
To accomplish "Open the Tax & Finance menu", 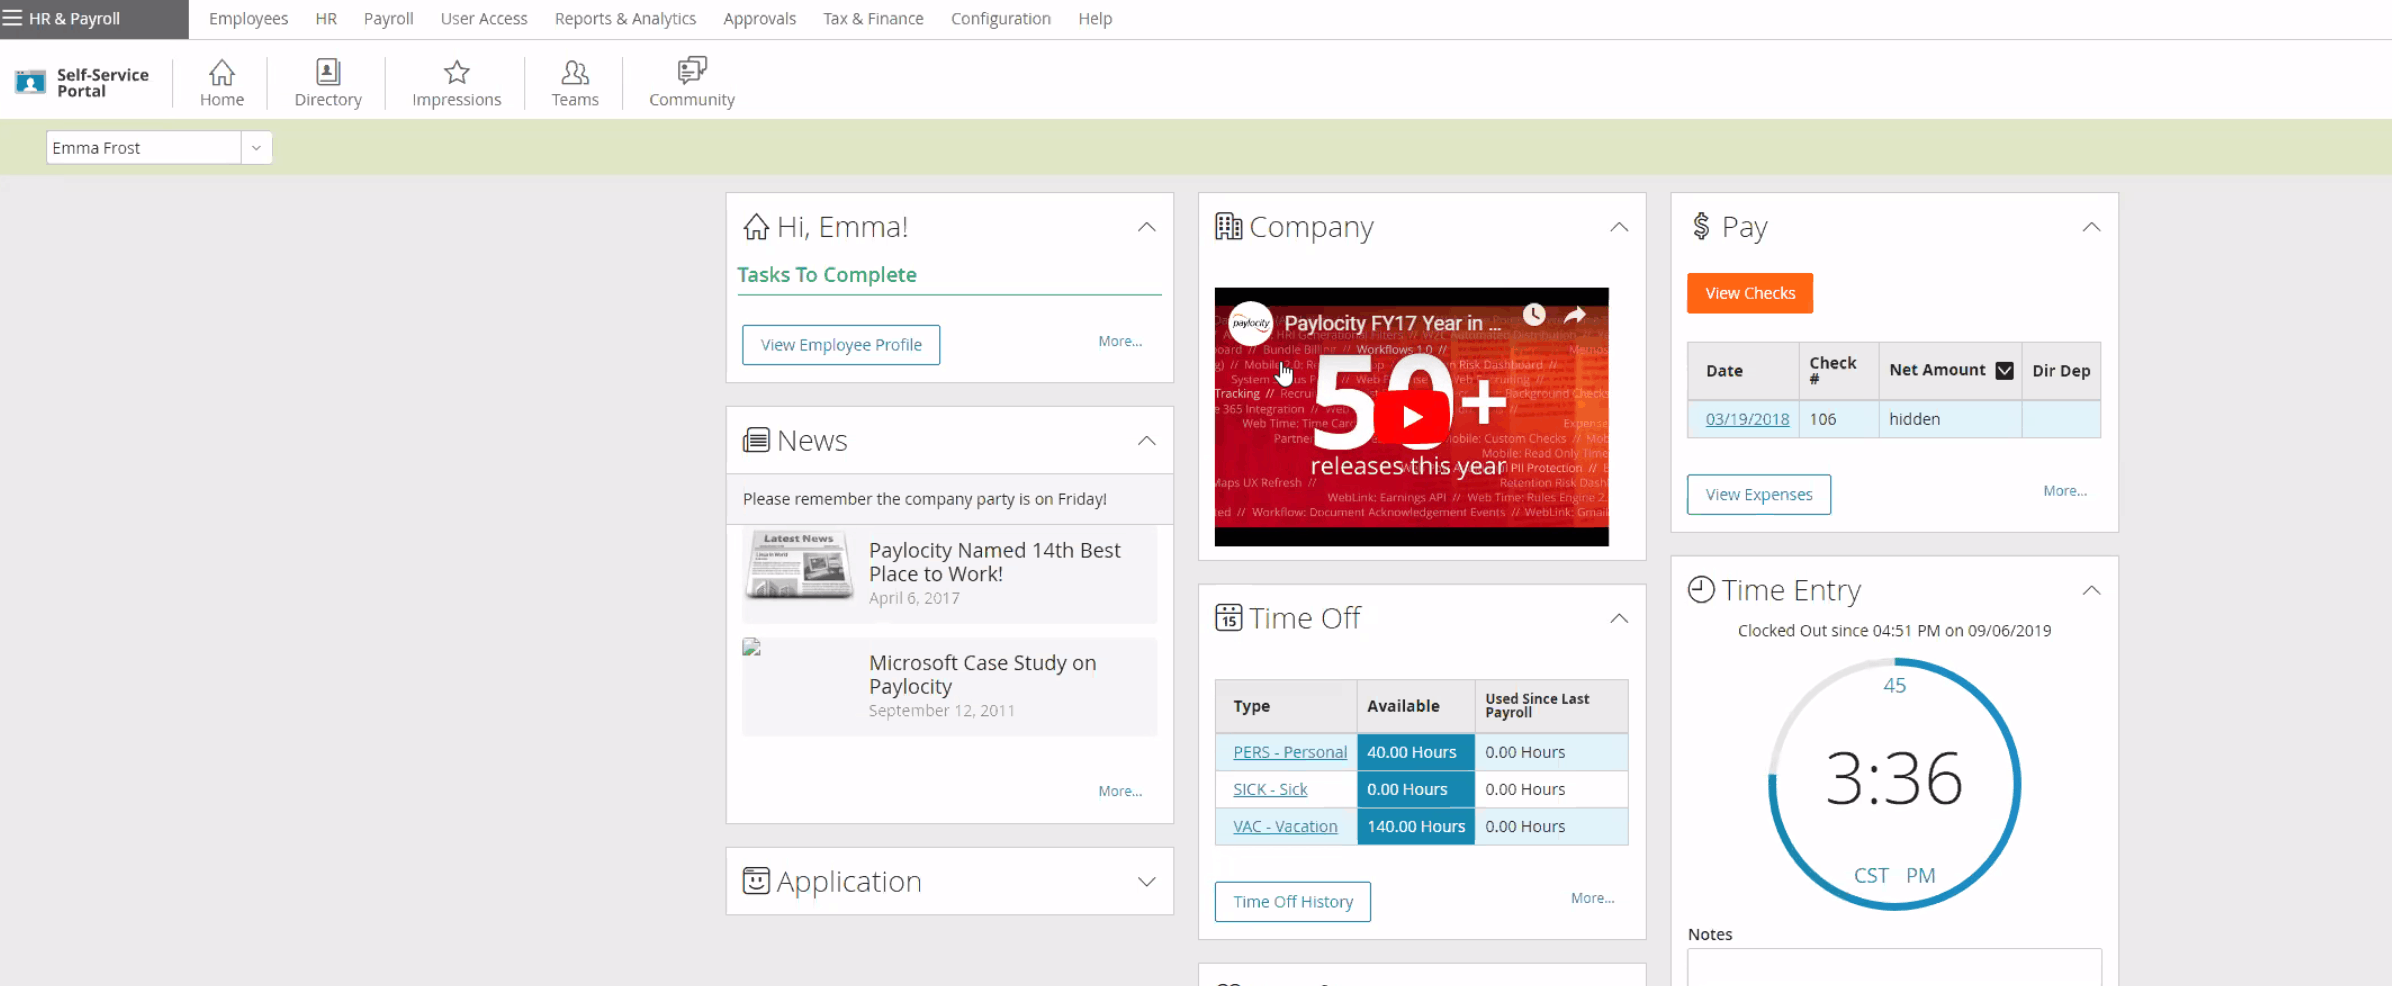I will pos(873,18).
